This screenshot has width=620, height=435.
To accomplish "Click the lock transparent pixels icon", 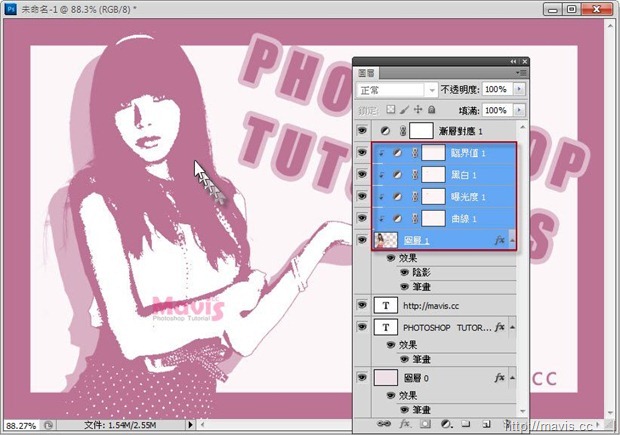I will (x=391, y=110).
